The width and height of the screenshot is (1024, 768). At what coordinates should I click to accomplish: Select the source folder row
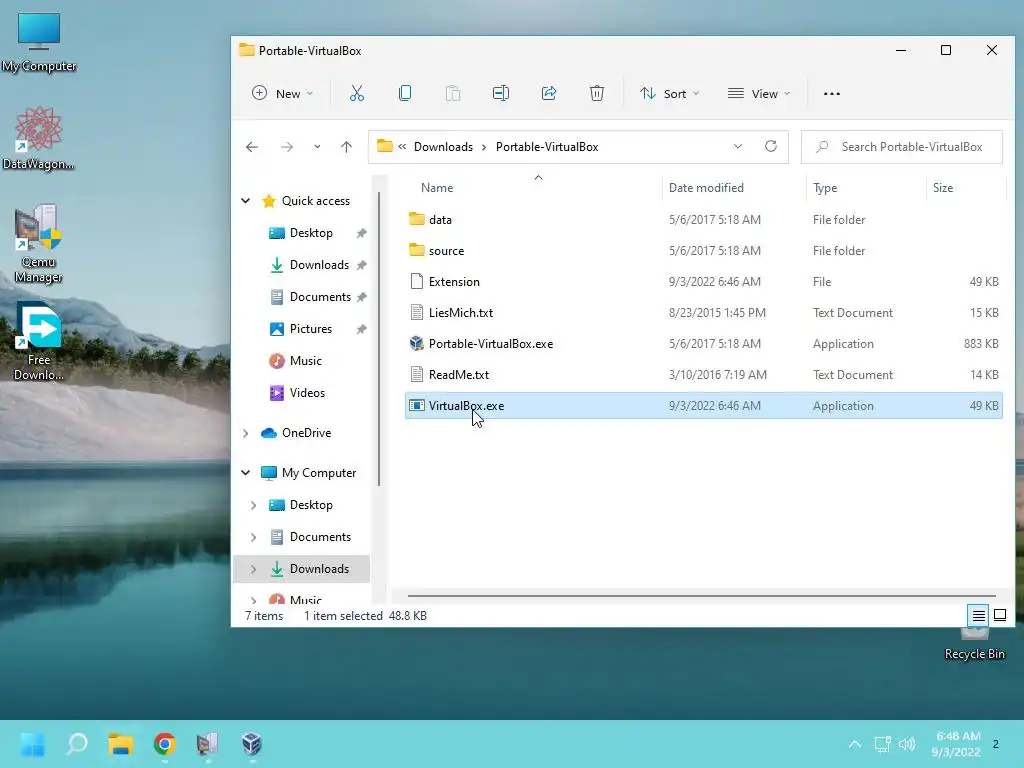click(x=703, y=251)
